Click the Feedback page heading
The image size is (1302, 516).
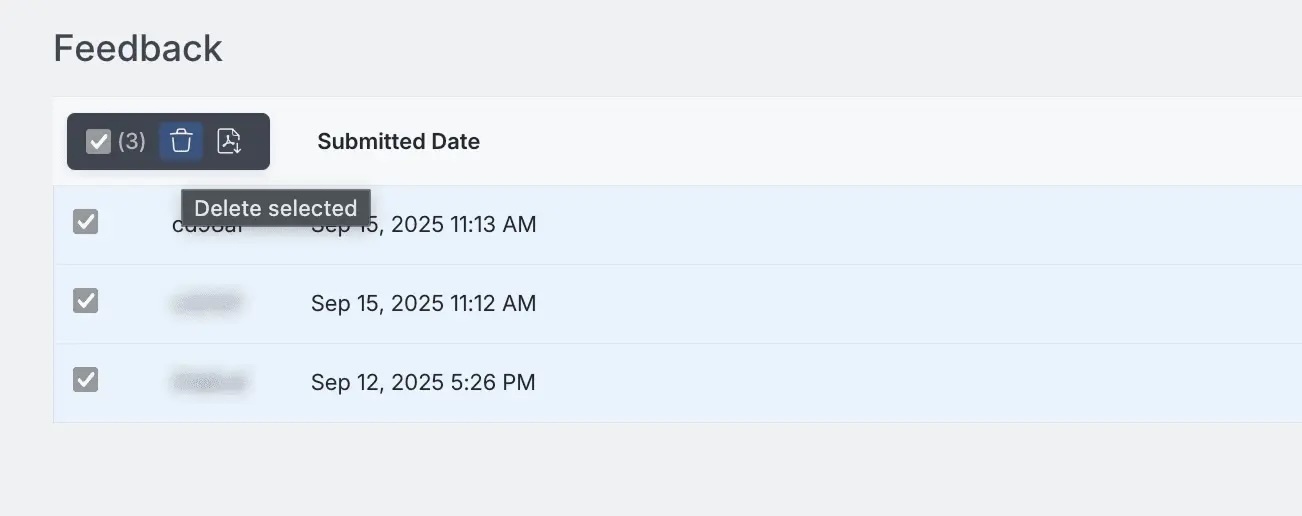tap(137, 48)
